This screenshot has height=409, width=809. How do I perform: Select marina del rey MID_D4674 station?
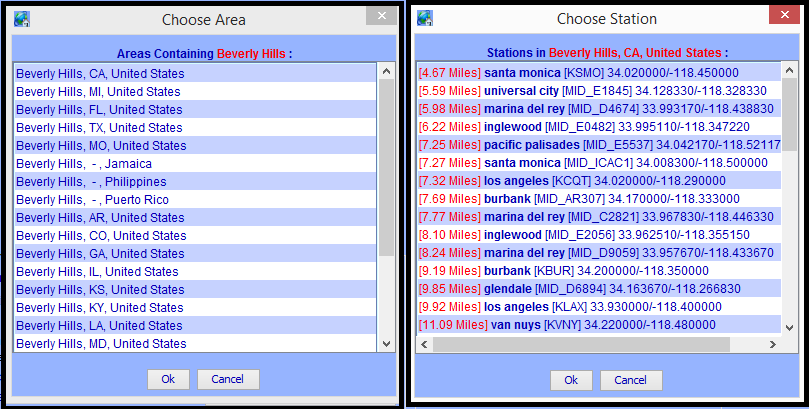coord(600,109)
